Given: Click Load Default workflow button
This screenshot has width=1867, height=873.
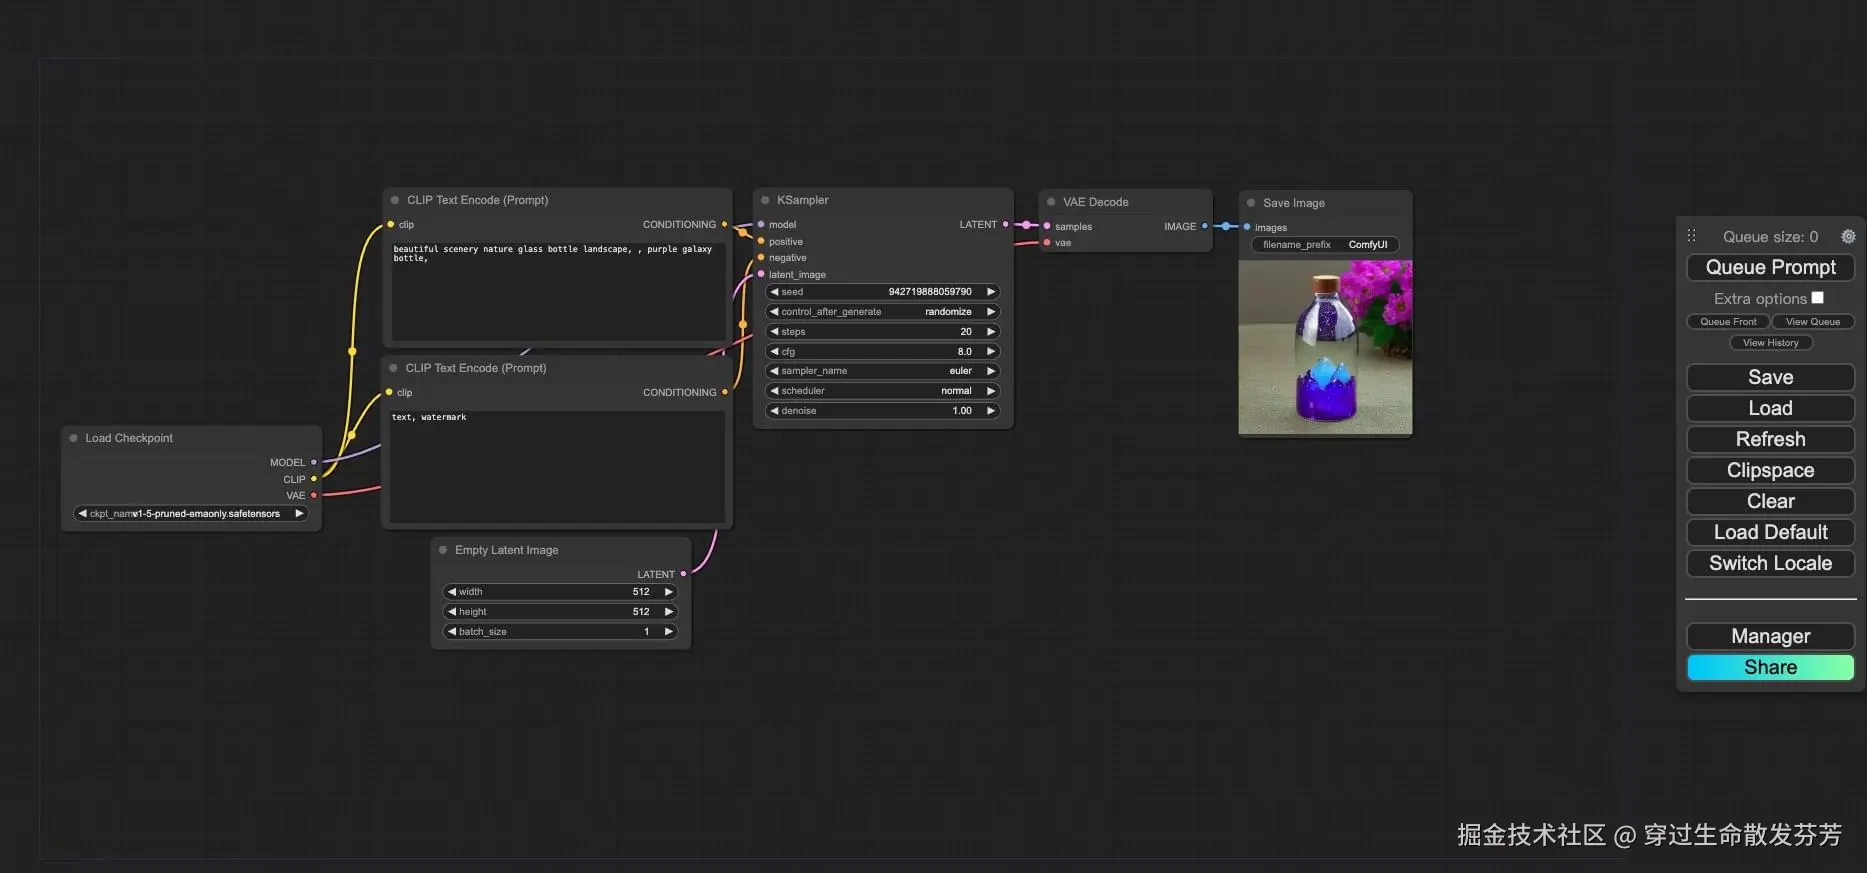Looking at the screenshot, I should (1770, 532).
